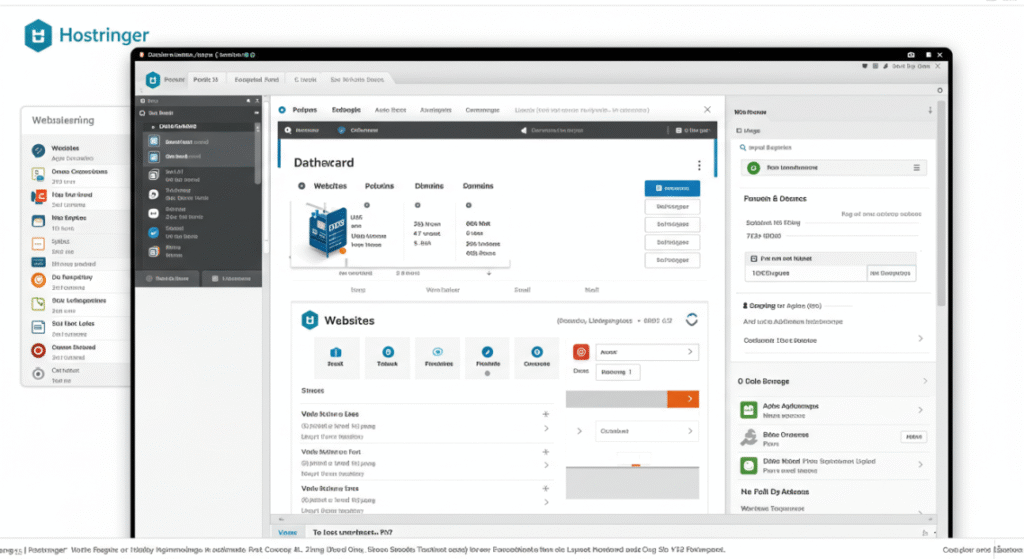
Task: Click the eye icon tile in the Websites section
Action: click(x=438, y=357)
